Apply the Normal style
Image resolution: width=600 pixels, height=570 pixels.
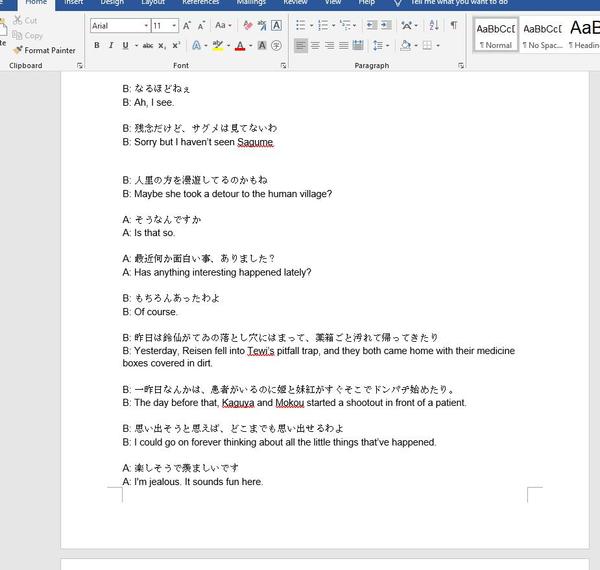pyautogui.click(x=496, y=35)
